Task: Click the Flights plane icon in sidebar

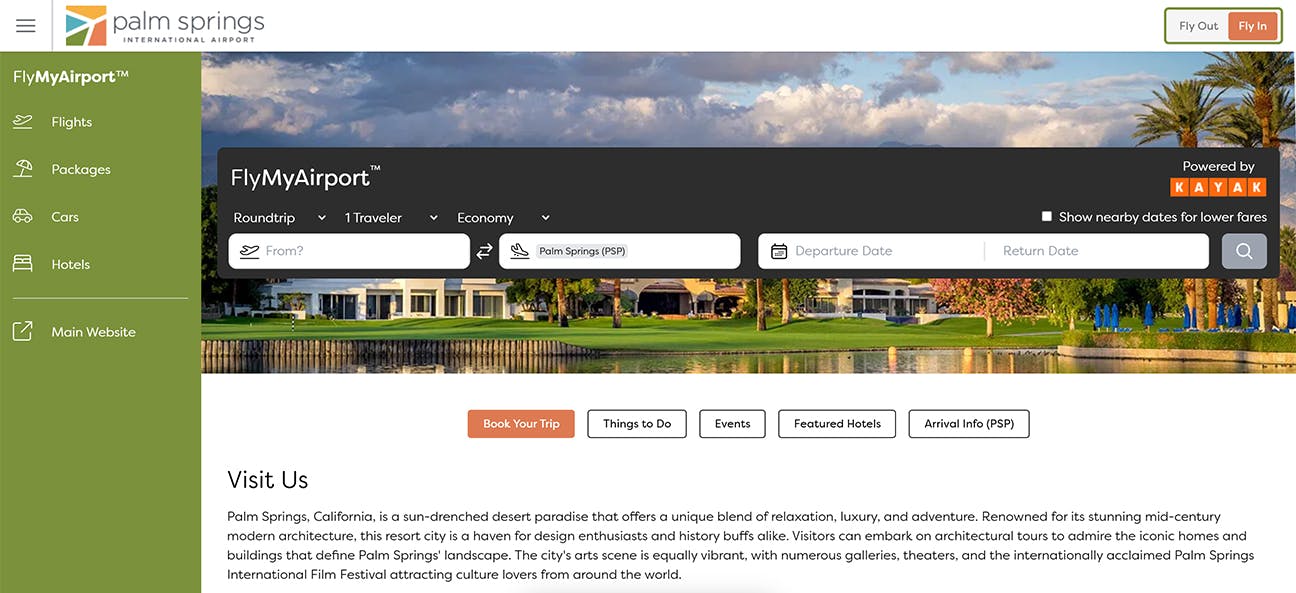Action: tap(22, 122)
